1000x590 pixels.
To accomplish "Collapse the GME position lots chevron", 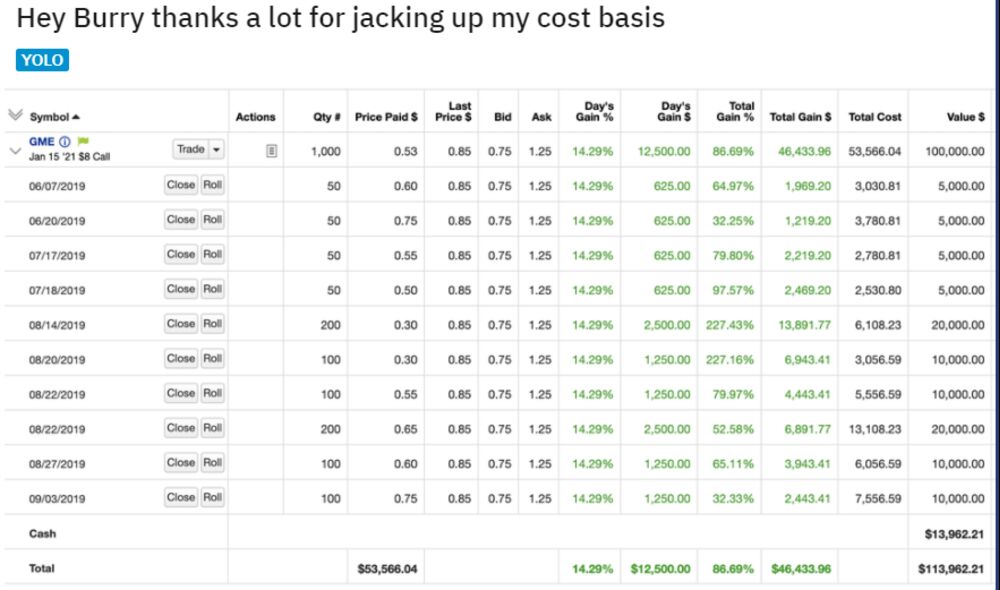I will point(15,151).
